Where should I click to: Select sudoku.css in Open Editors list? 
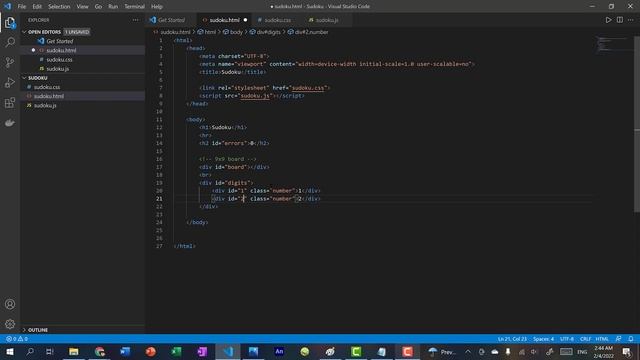[x=60, y=60]
